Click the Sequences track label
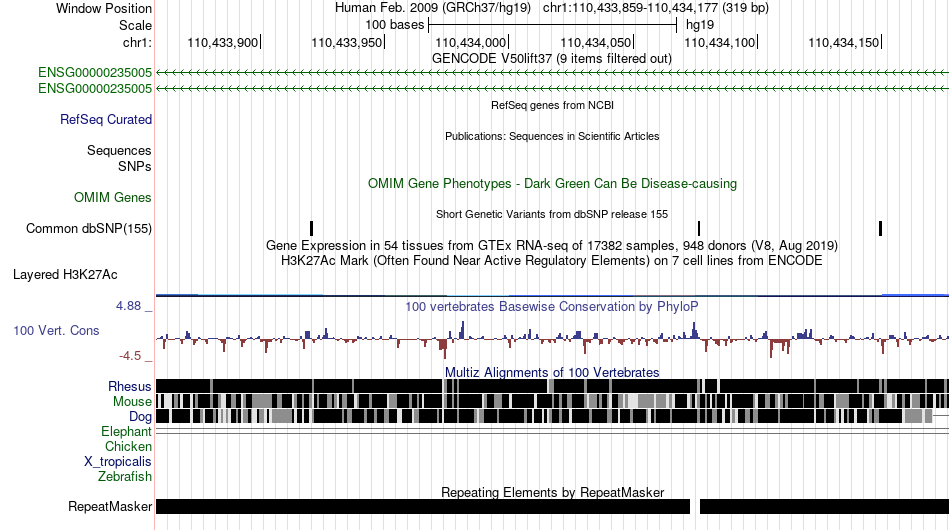950x530 pixels. pyautogui.click(x=119, y=150)
